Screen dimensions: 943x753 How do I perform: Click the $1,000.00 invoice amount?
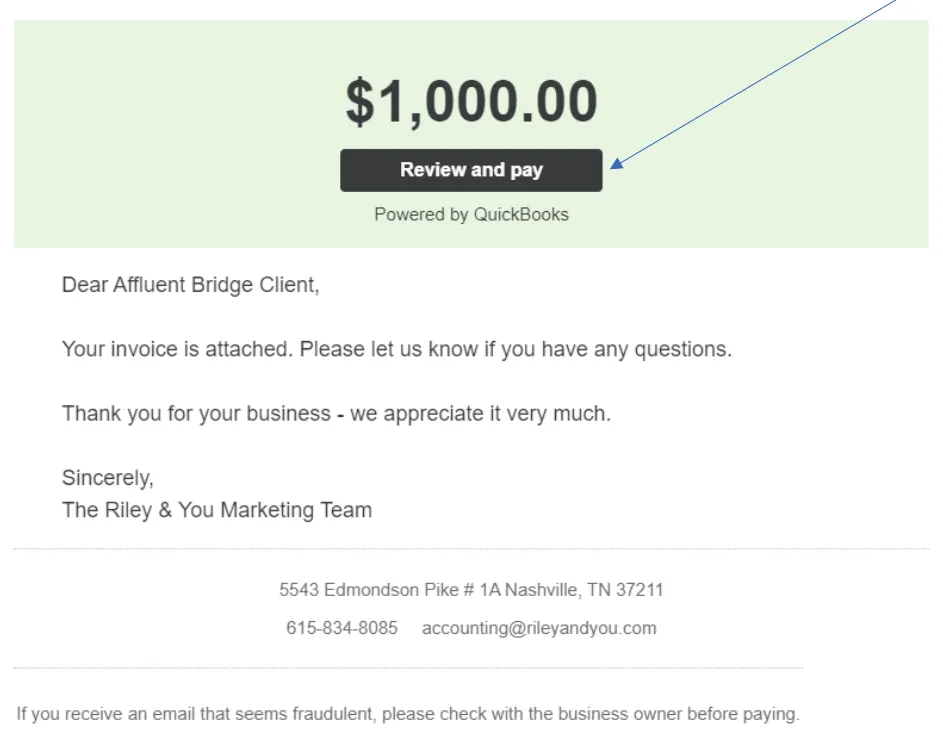pos(471,102)
